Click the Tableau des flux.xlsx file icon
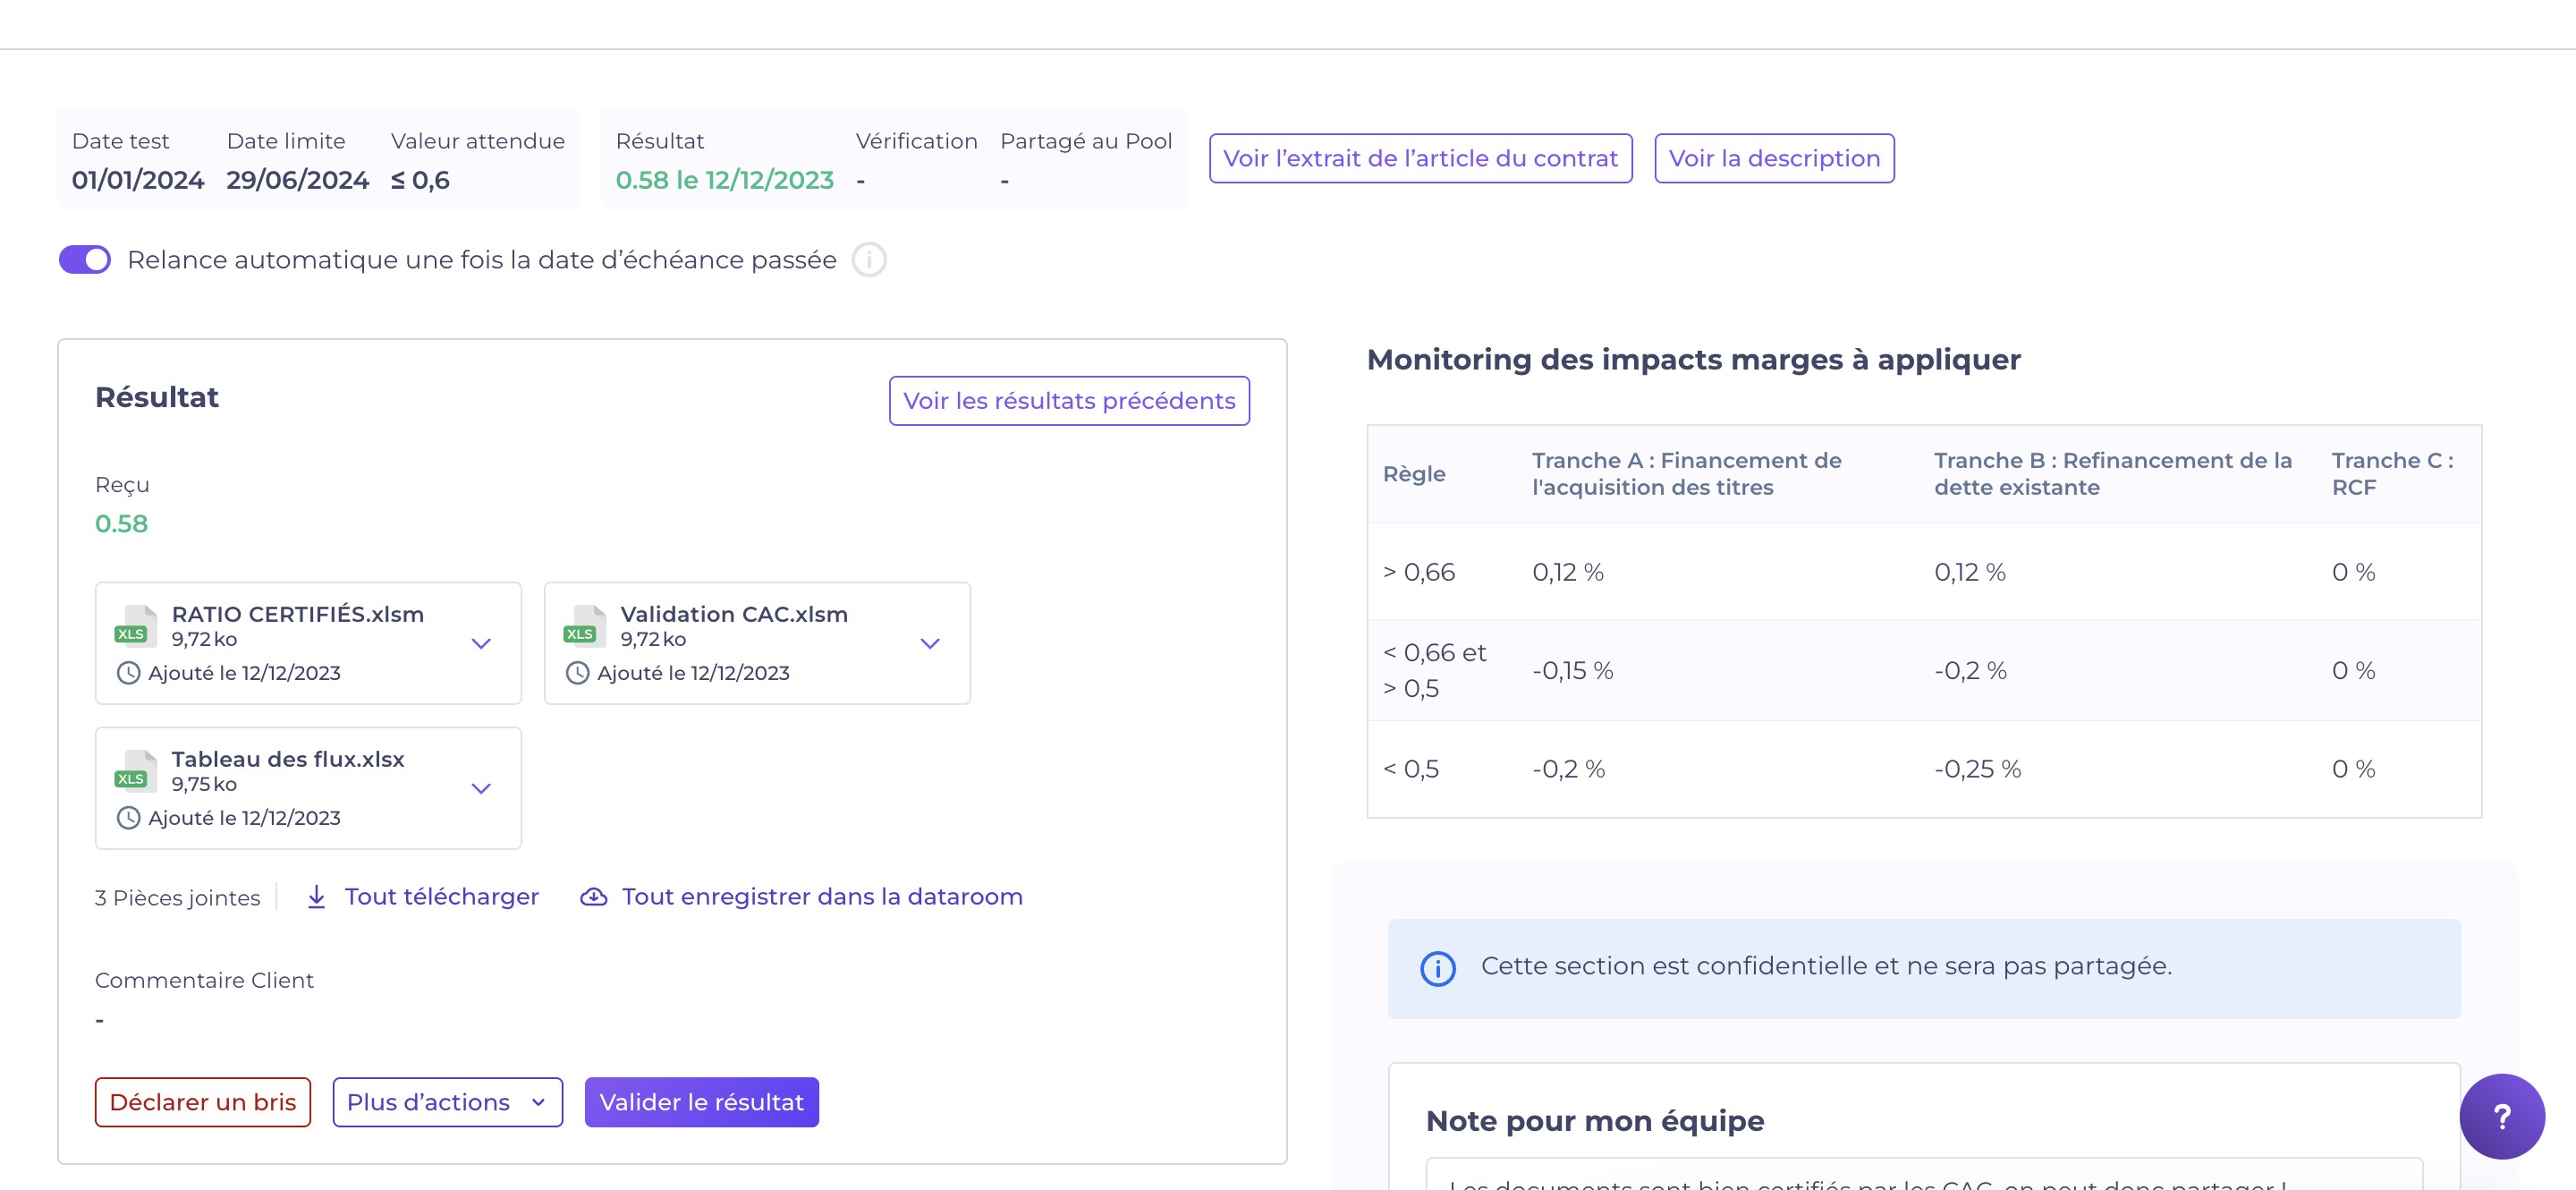The height and width of the screenshot is (1190, 2576). pos(135,772)
